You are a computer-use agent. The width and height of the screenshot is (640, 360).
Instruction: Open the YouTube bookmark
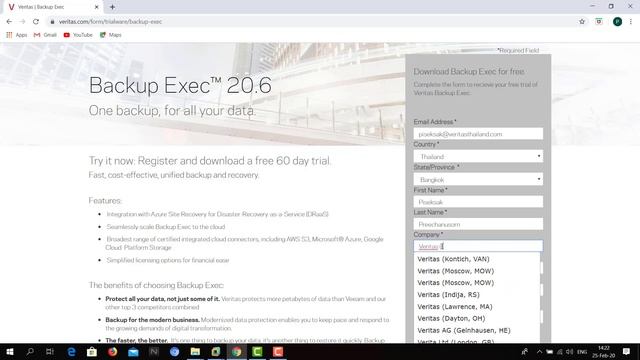click(78, 35)
